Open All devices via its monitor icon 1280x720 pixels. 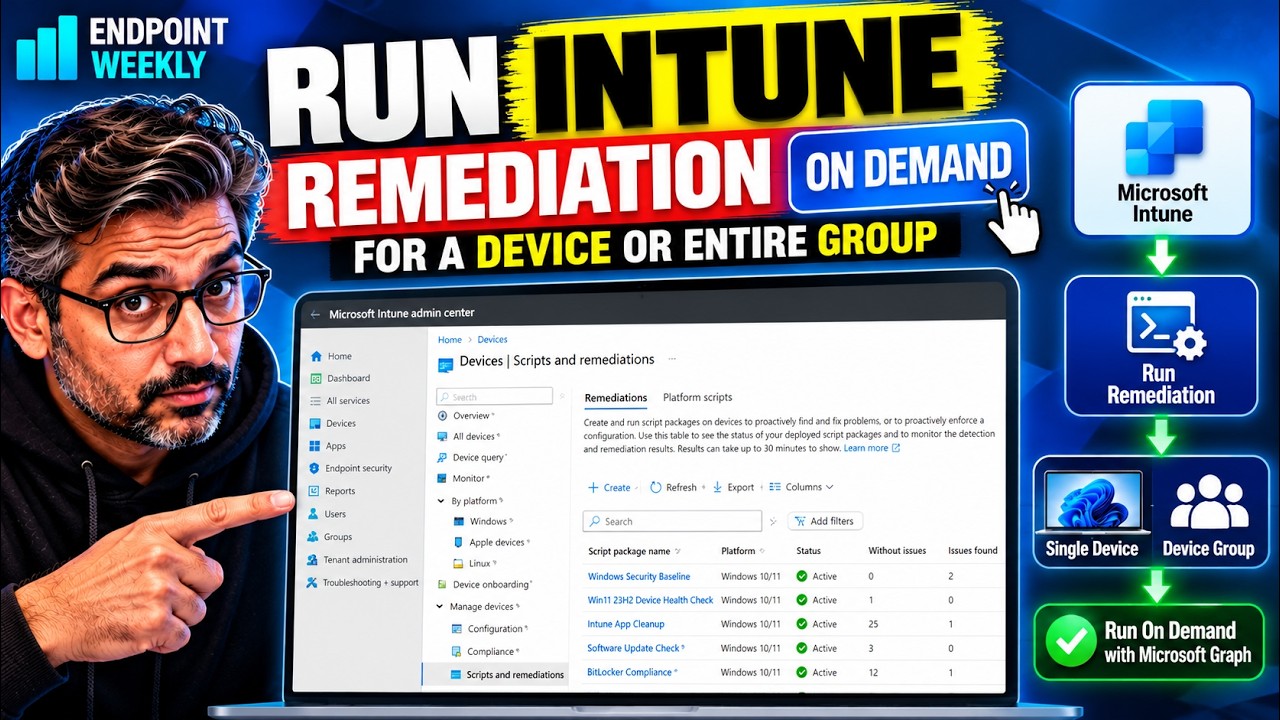pos(443,437)
